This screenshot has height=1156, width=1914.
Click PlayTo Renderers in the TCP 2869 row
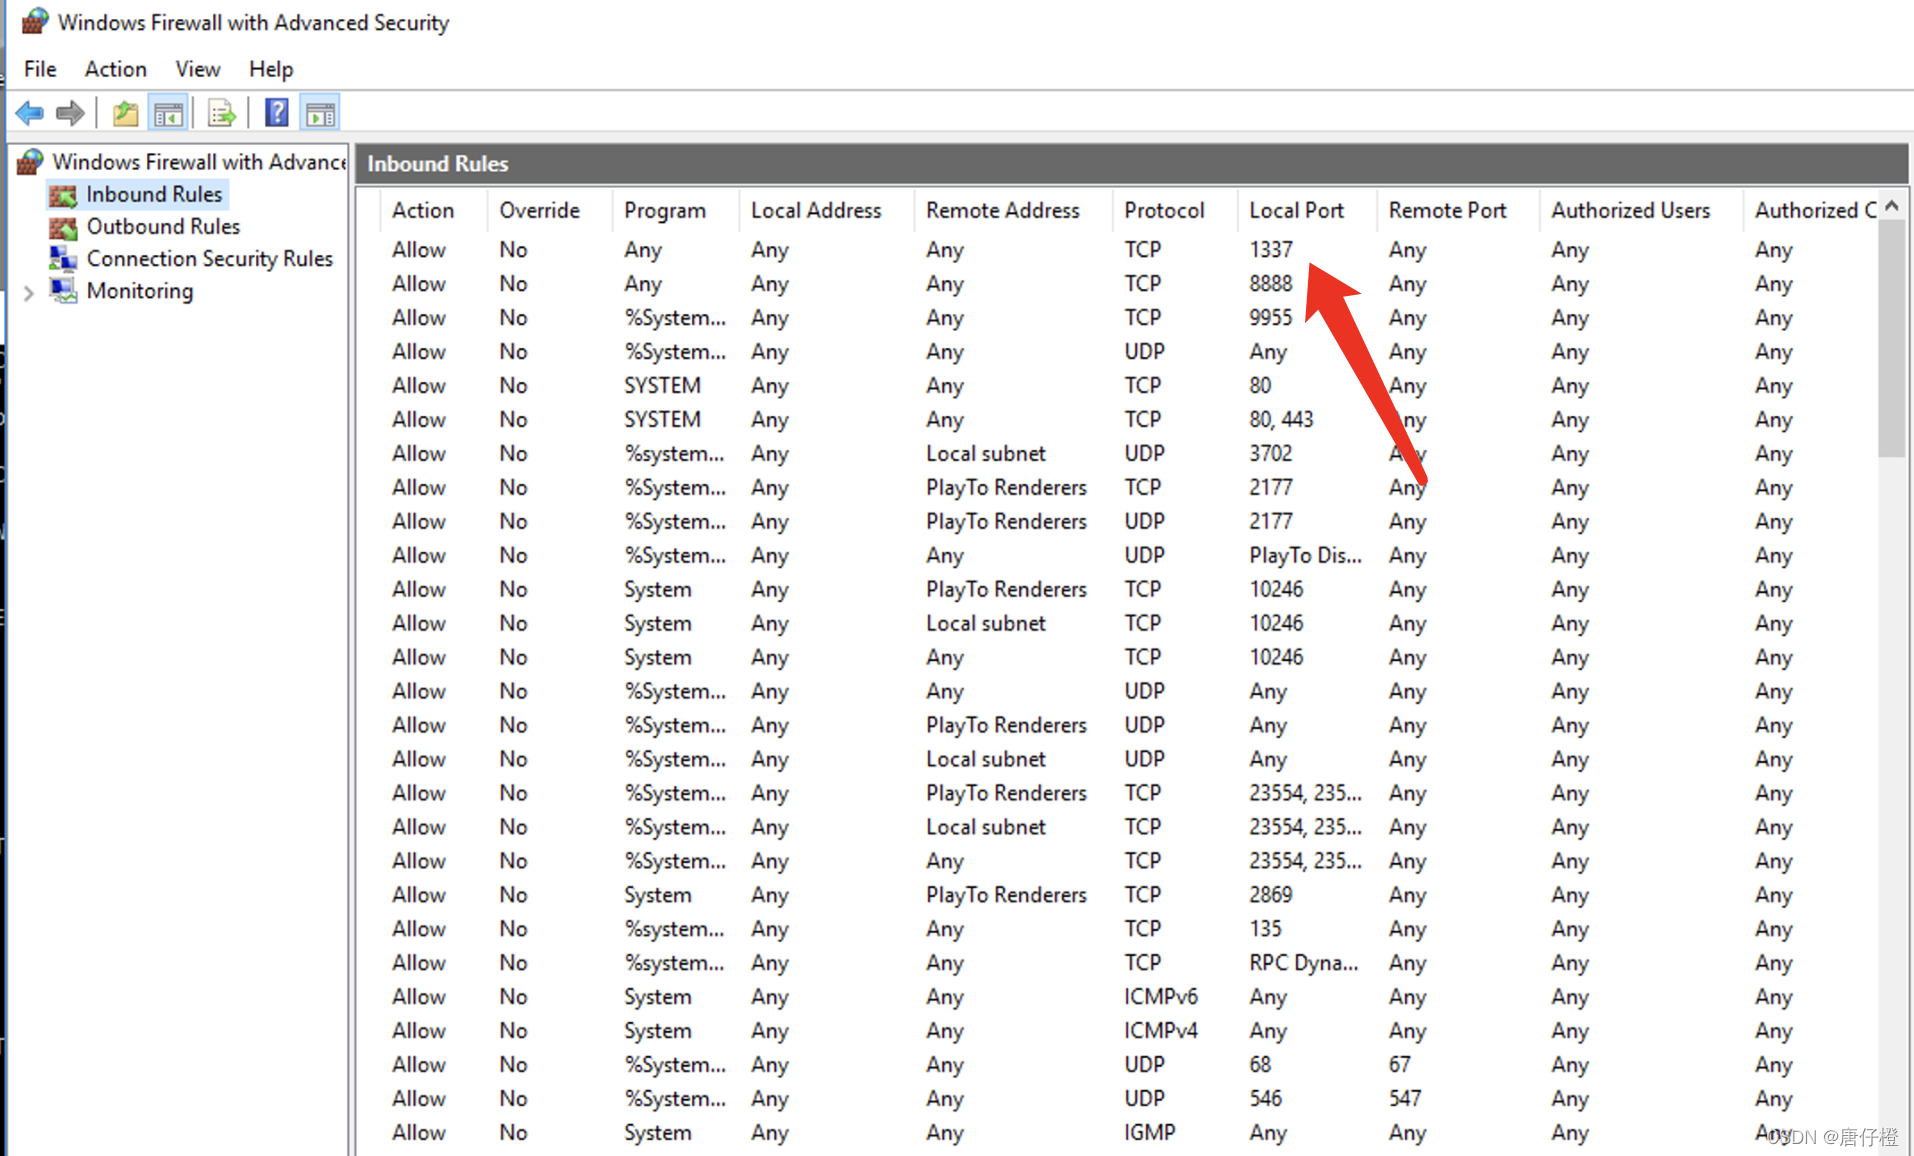click(1006, 895)
